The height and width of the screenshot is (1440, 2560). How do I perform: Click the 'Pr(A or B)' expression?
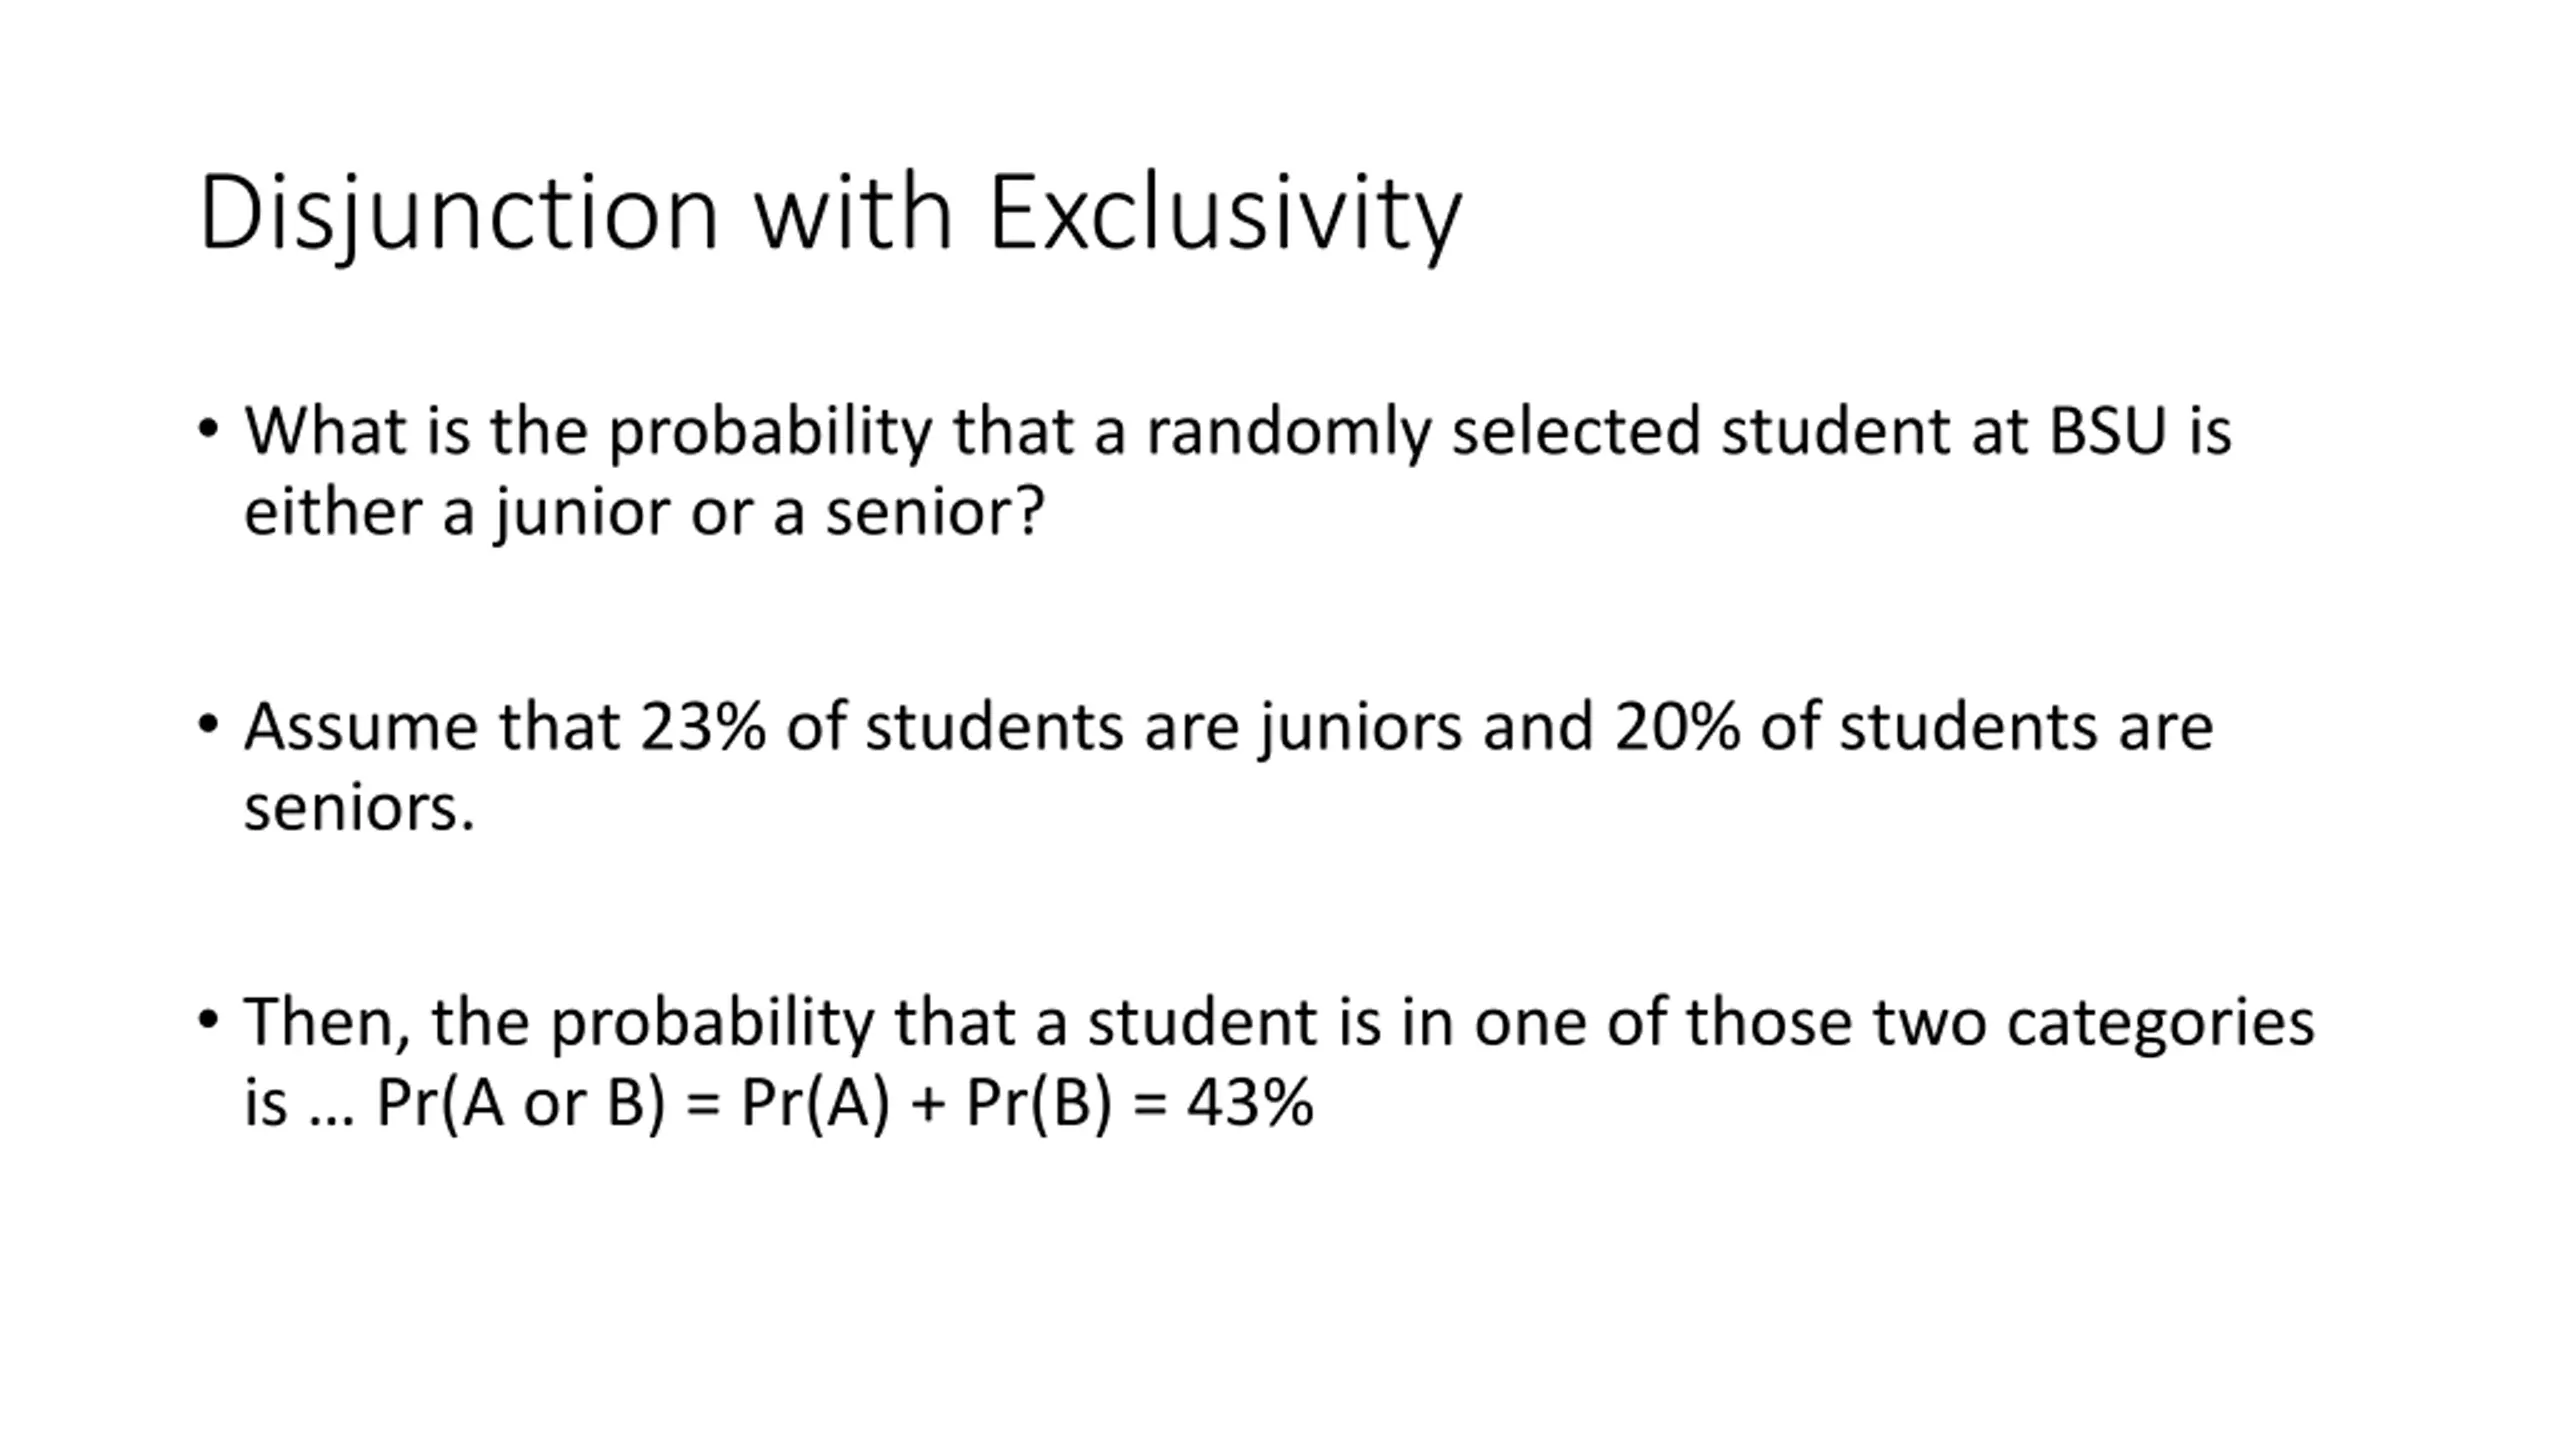tap(520, 1104)
